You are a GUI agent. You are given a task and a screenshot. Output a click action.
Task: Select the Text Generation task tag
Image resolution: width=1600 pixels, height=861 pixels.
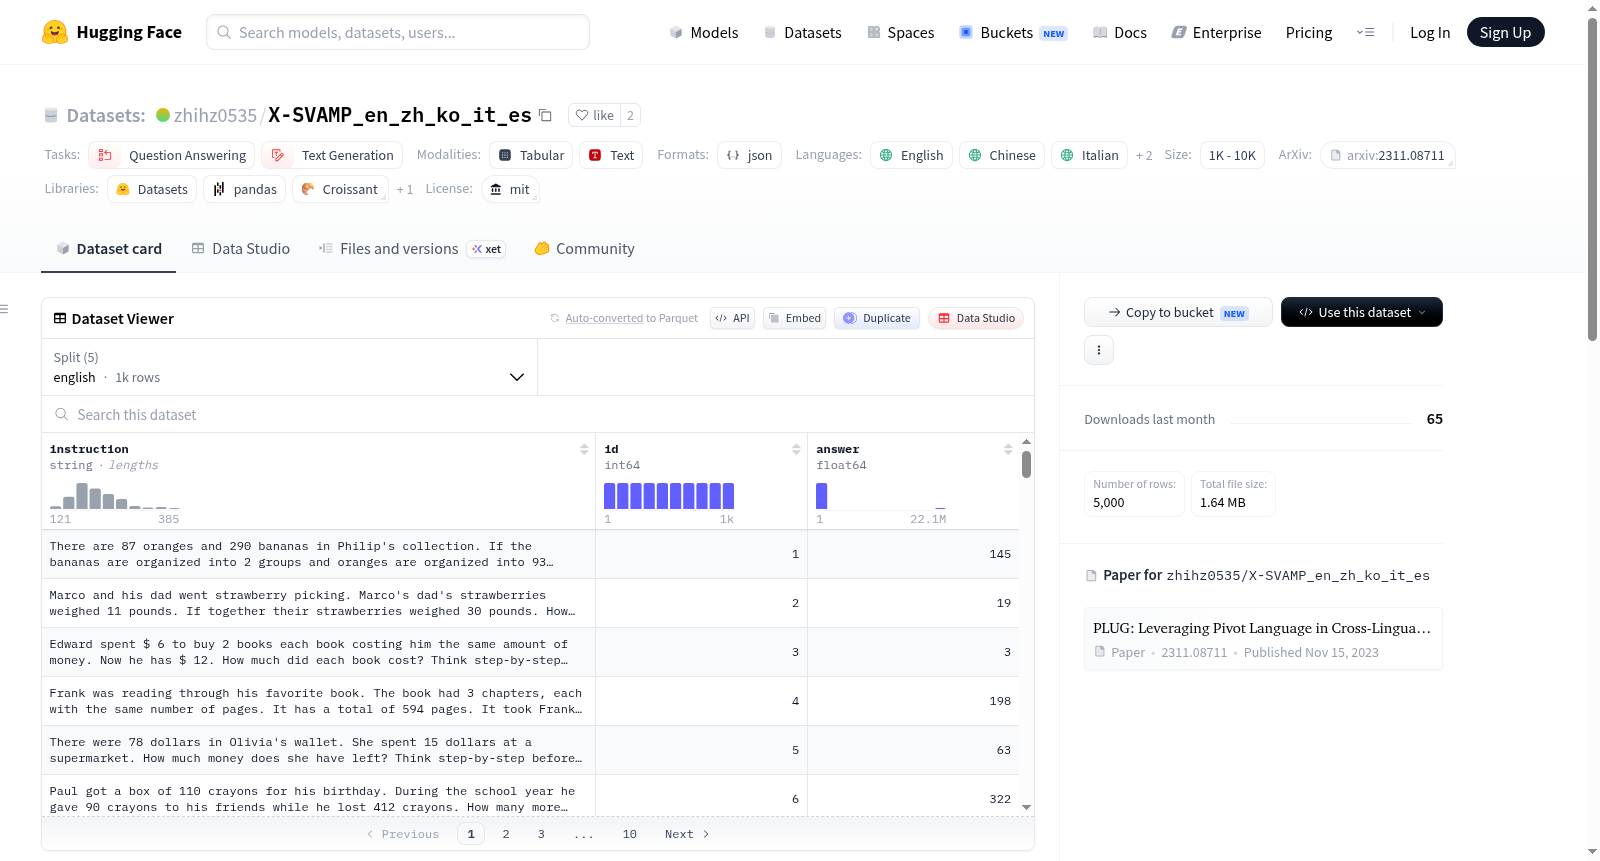333,155
